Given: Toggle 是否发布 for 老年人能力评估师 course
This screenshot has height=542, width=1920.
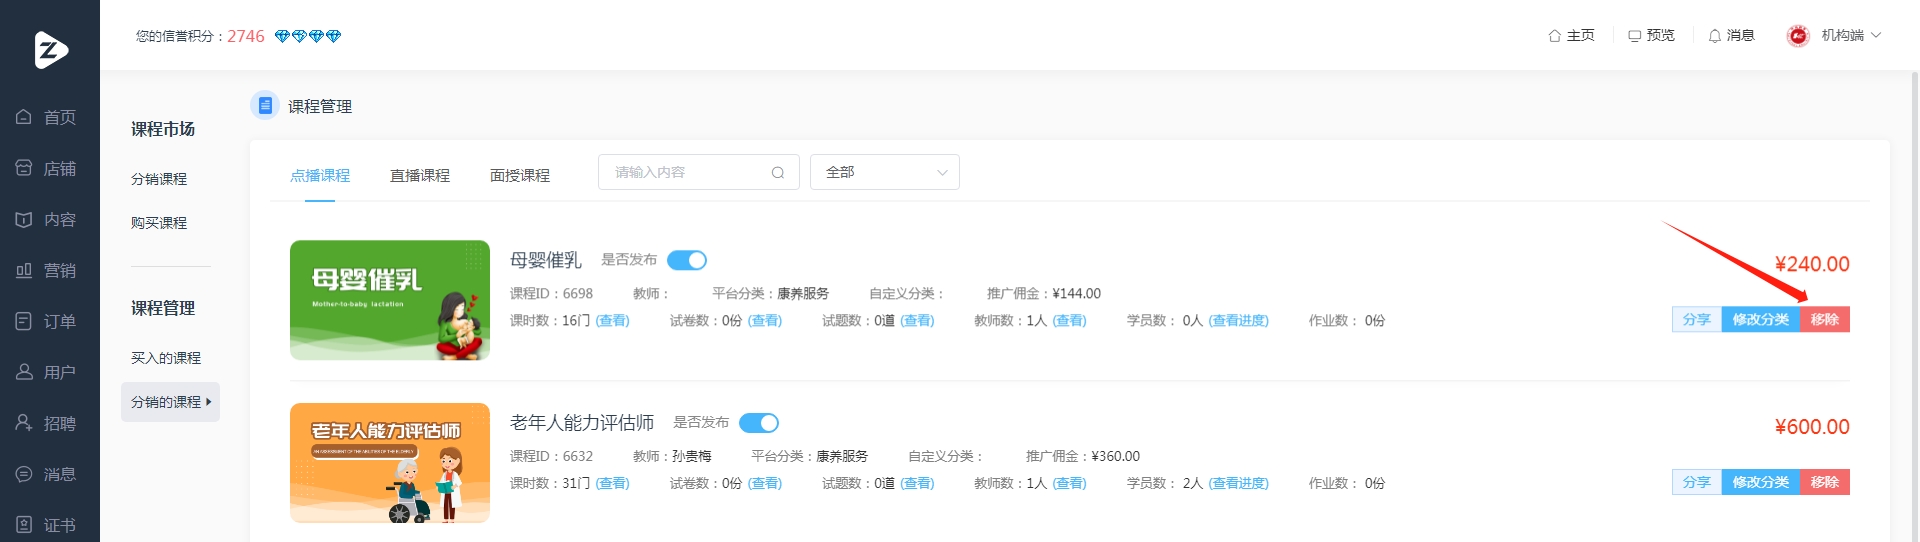Looking at the screenshot, I should click(x=759, y=423).
